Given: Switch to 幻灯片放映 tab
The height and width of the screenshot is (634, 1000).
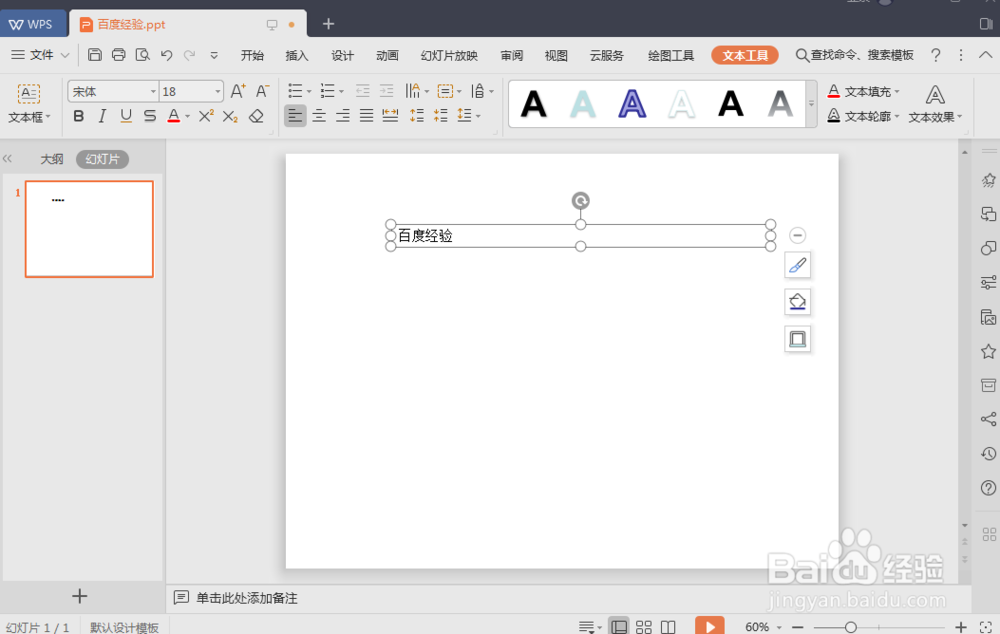Looking at the screenshot, I should [449, 55].
